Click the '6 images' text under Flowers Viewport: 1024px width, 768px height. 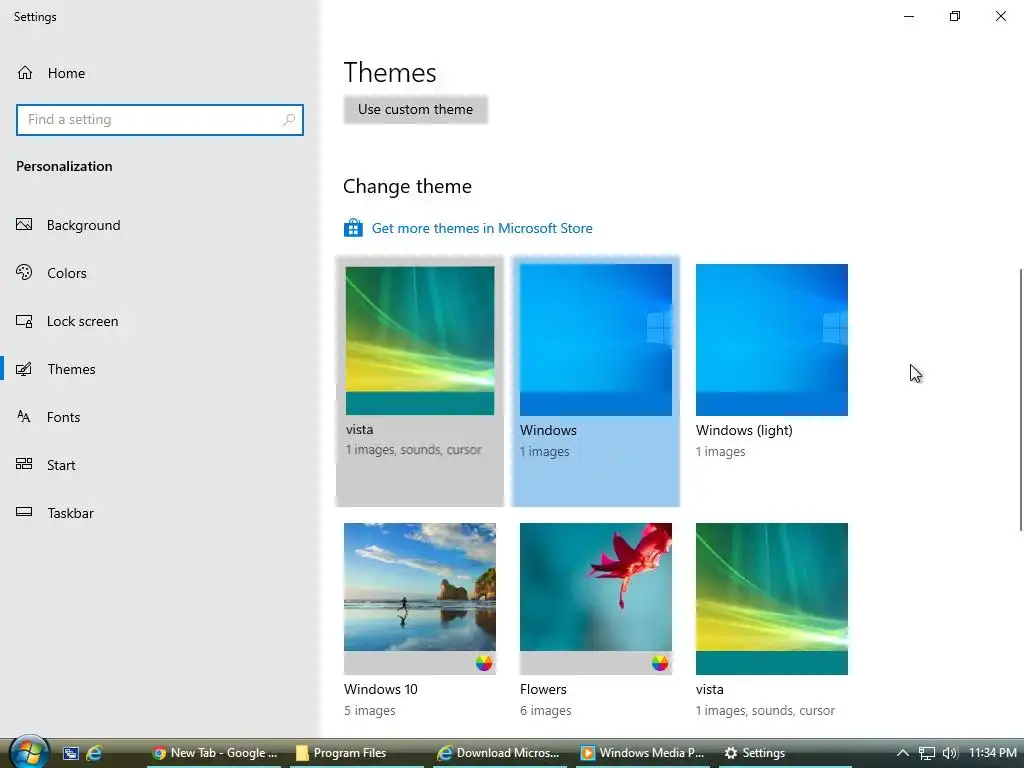545,710
